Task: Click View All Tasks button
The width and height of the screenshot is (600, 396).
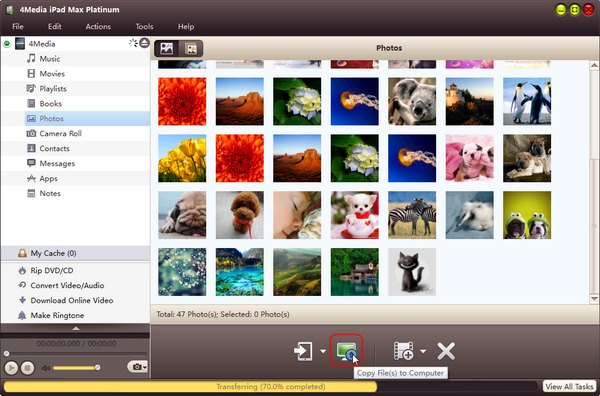Action: pyautogui.click(x=569, y=386)
